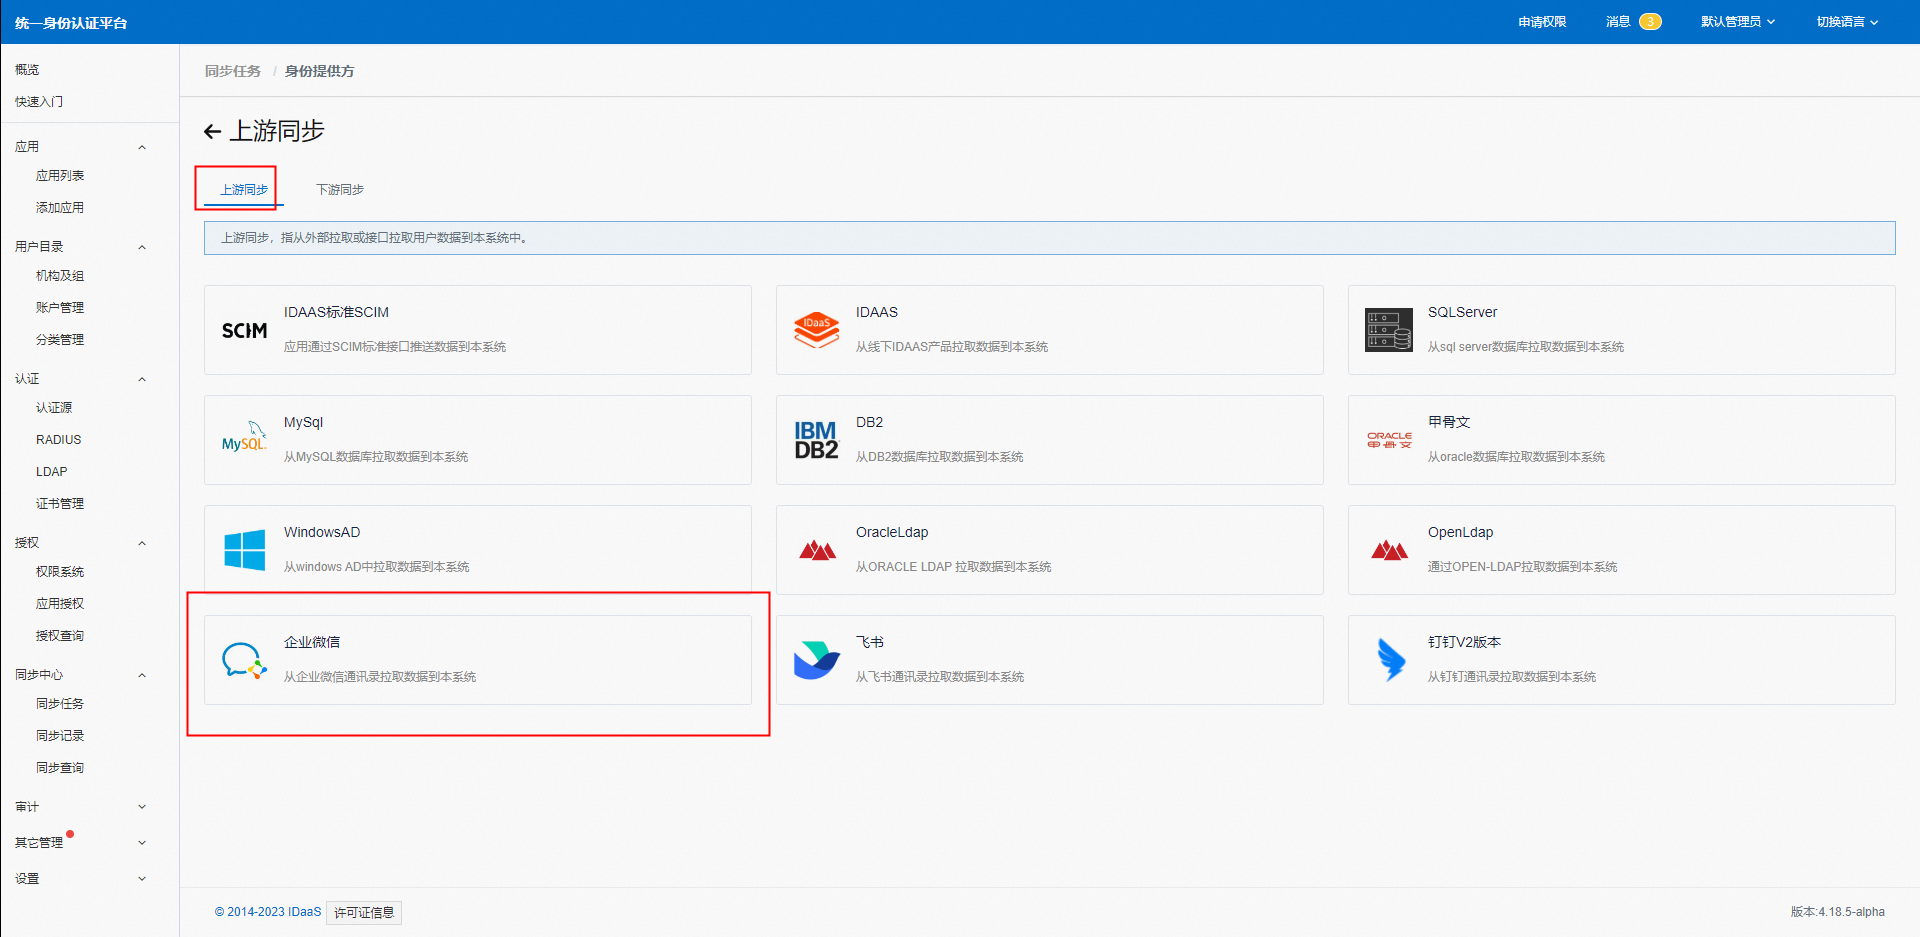This screenshot has height=937, width=1920.
Task: Click the 飞书 bird logo icon
Action: [816, 660]
